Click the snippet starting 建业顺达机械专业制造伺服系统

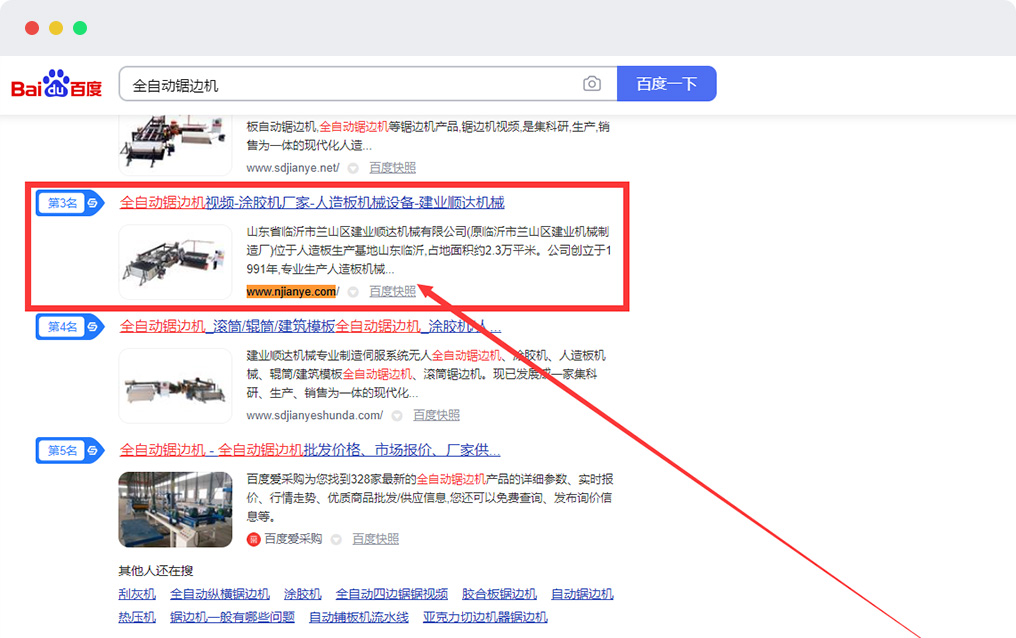tap(426, 374)
